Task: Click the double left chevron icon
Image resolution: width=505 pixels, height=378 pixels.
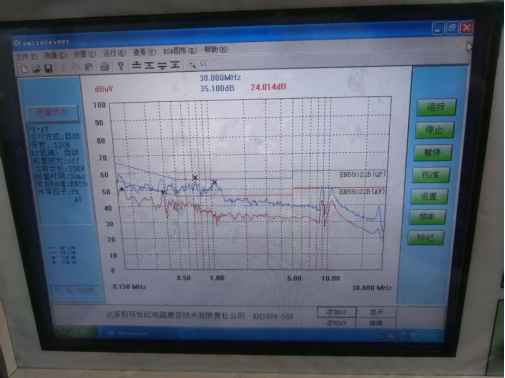Action: coord(204,63)
